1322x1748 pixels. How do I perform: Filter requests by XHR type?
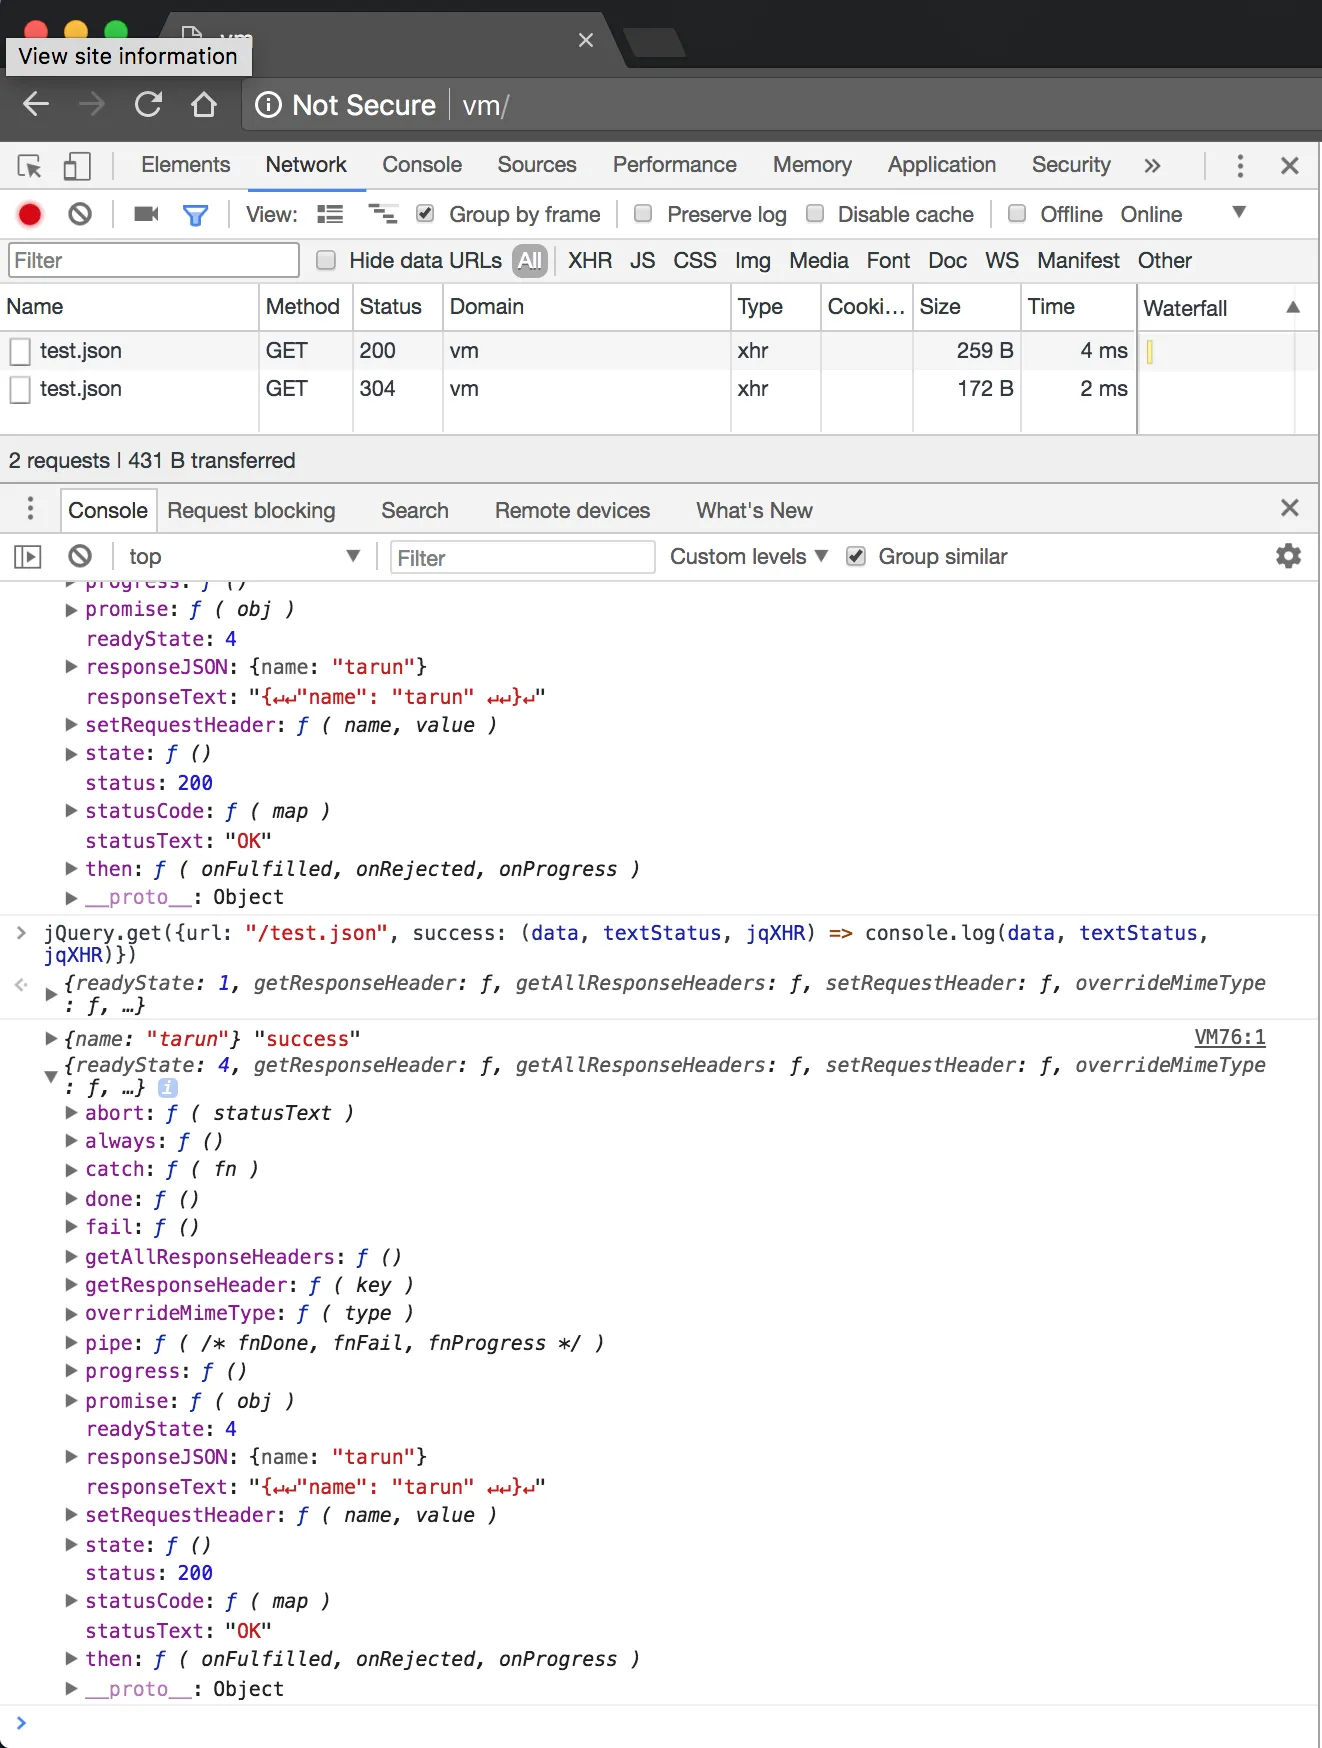click(590, 261)
